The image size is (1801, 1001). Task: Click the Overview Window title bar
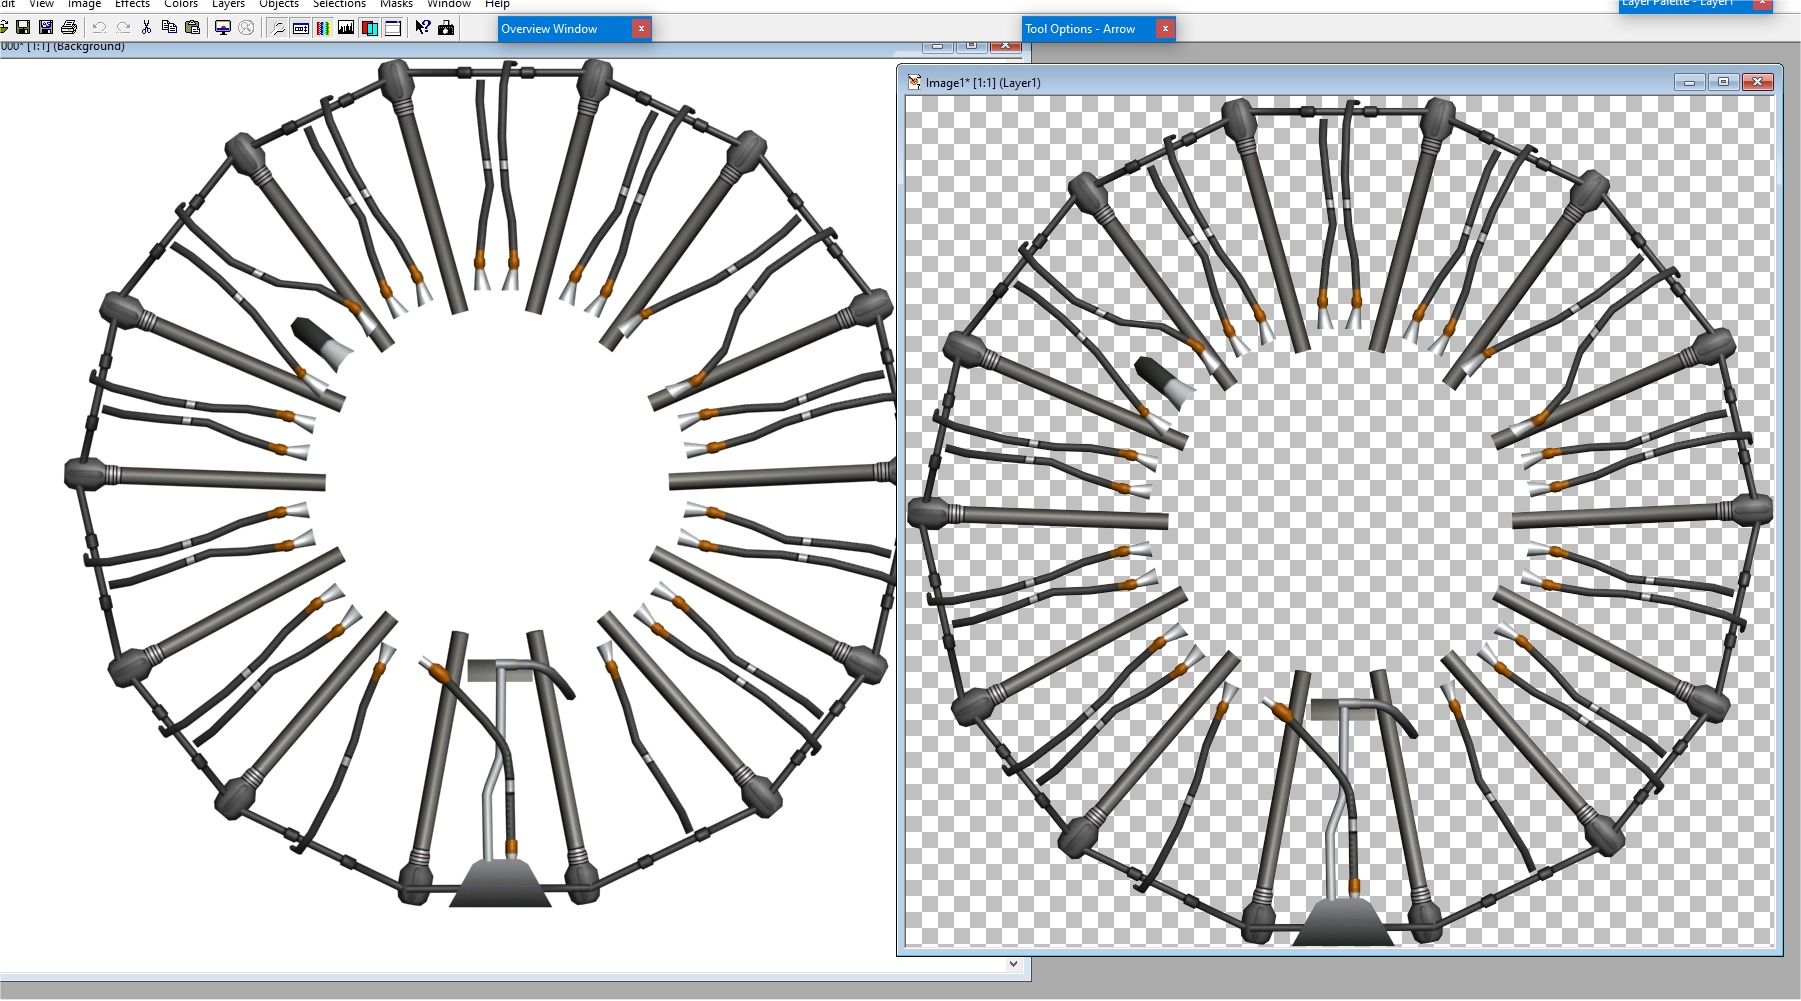pyautogui.click(x=575, y=29)
